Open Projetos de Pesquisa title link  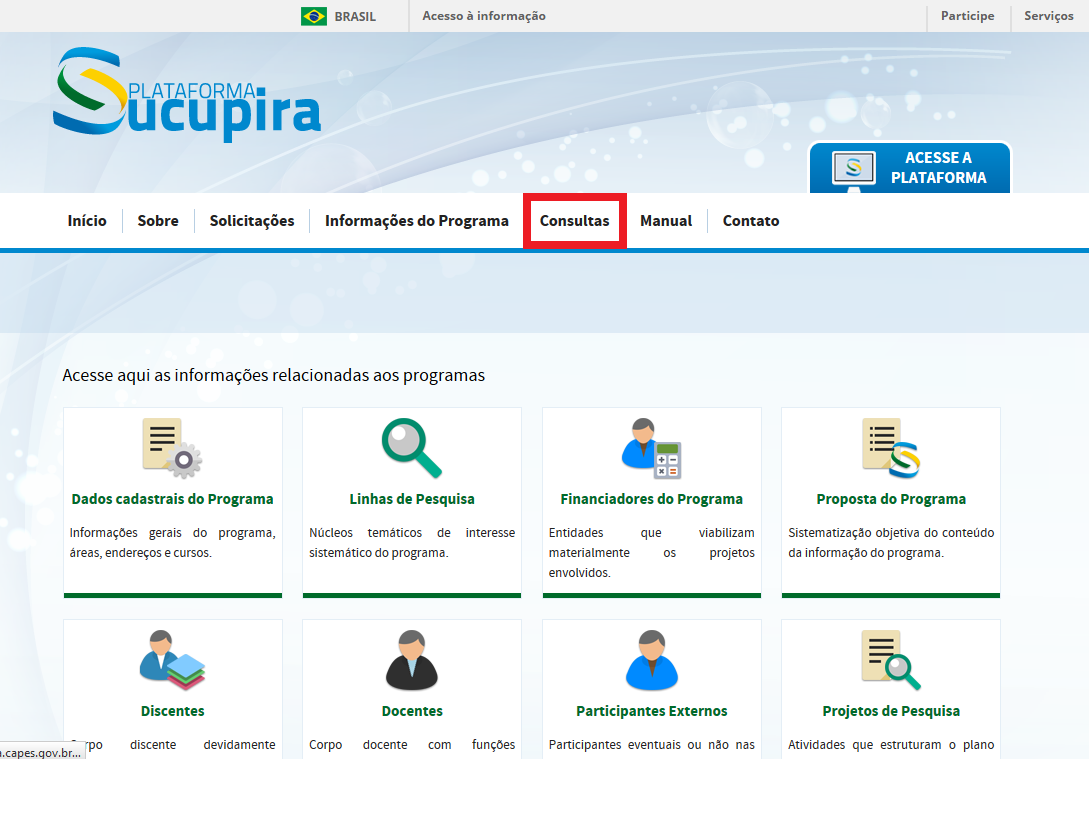[891, 711]
